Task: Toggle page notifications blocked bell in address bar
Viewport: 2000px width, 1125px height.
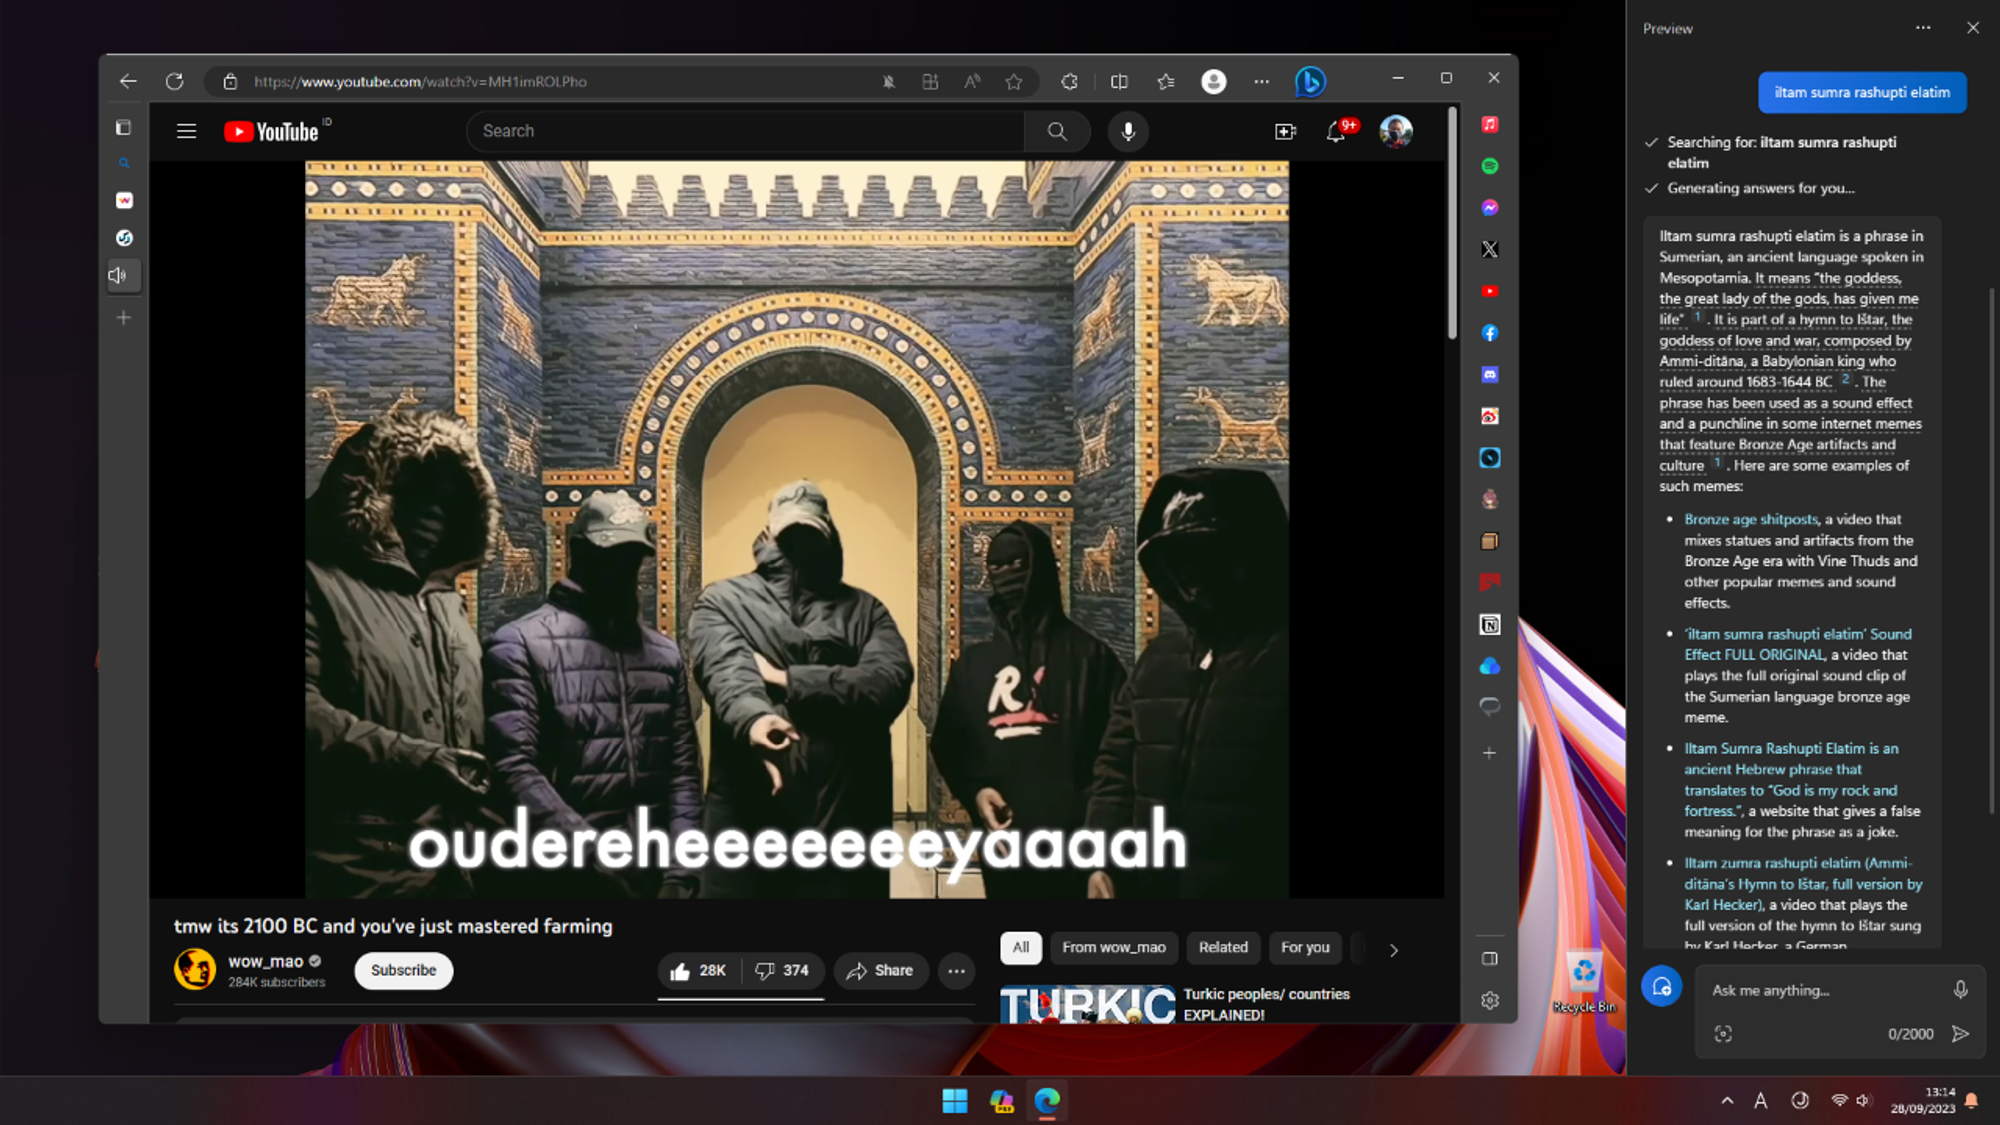Action: (x=888, y=82)
